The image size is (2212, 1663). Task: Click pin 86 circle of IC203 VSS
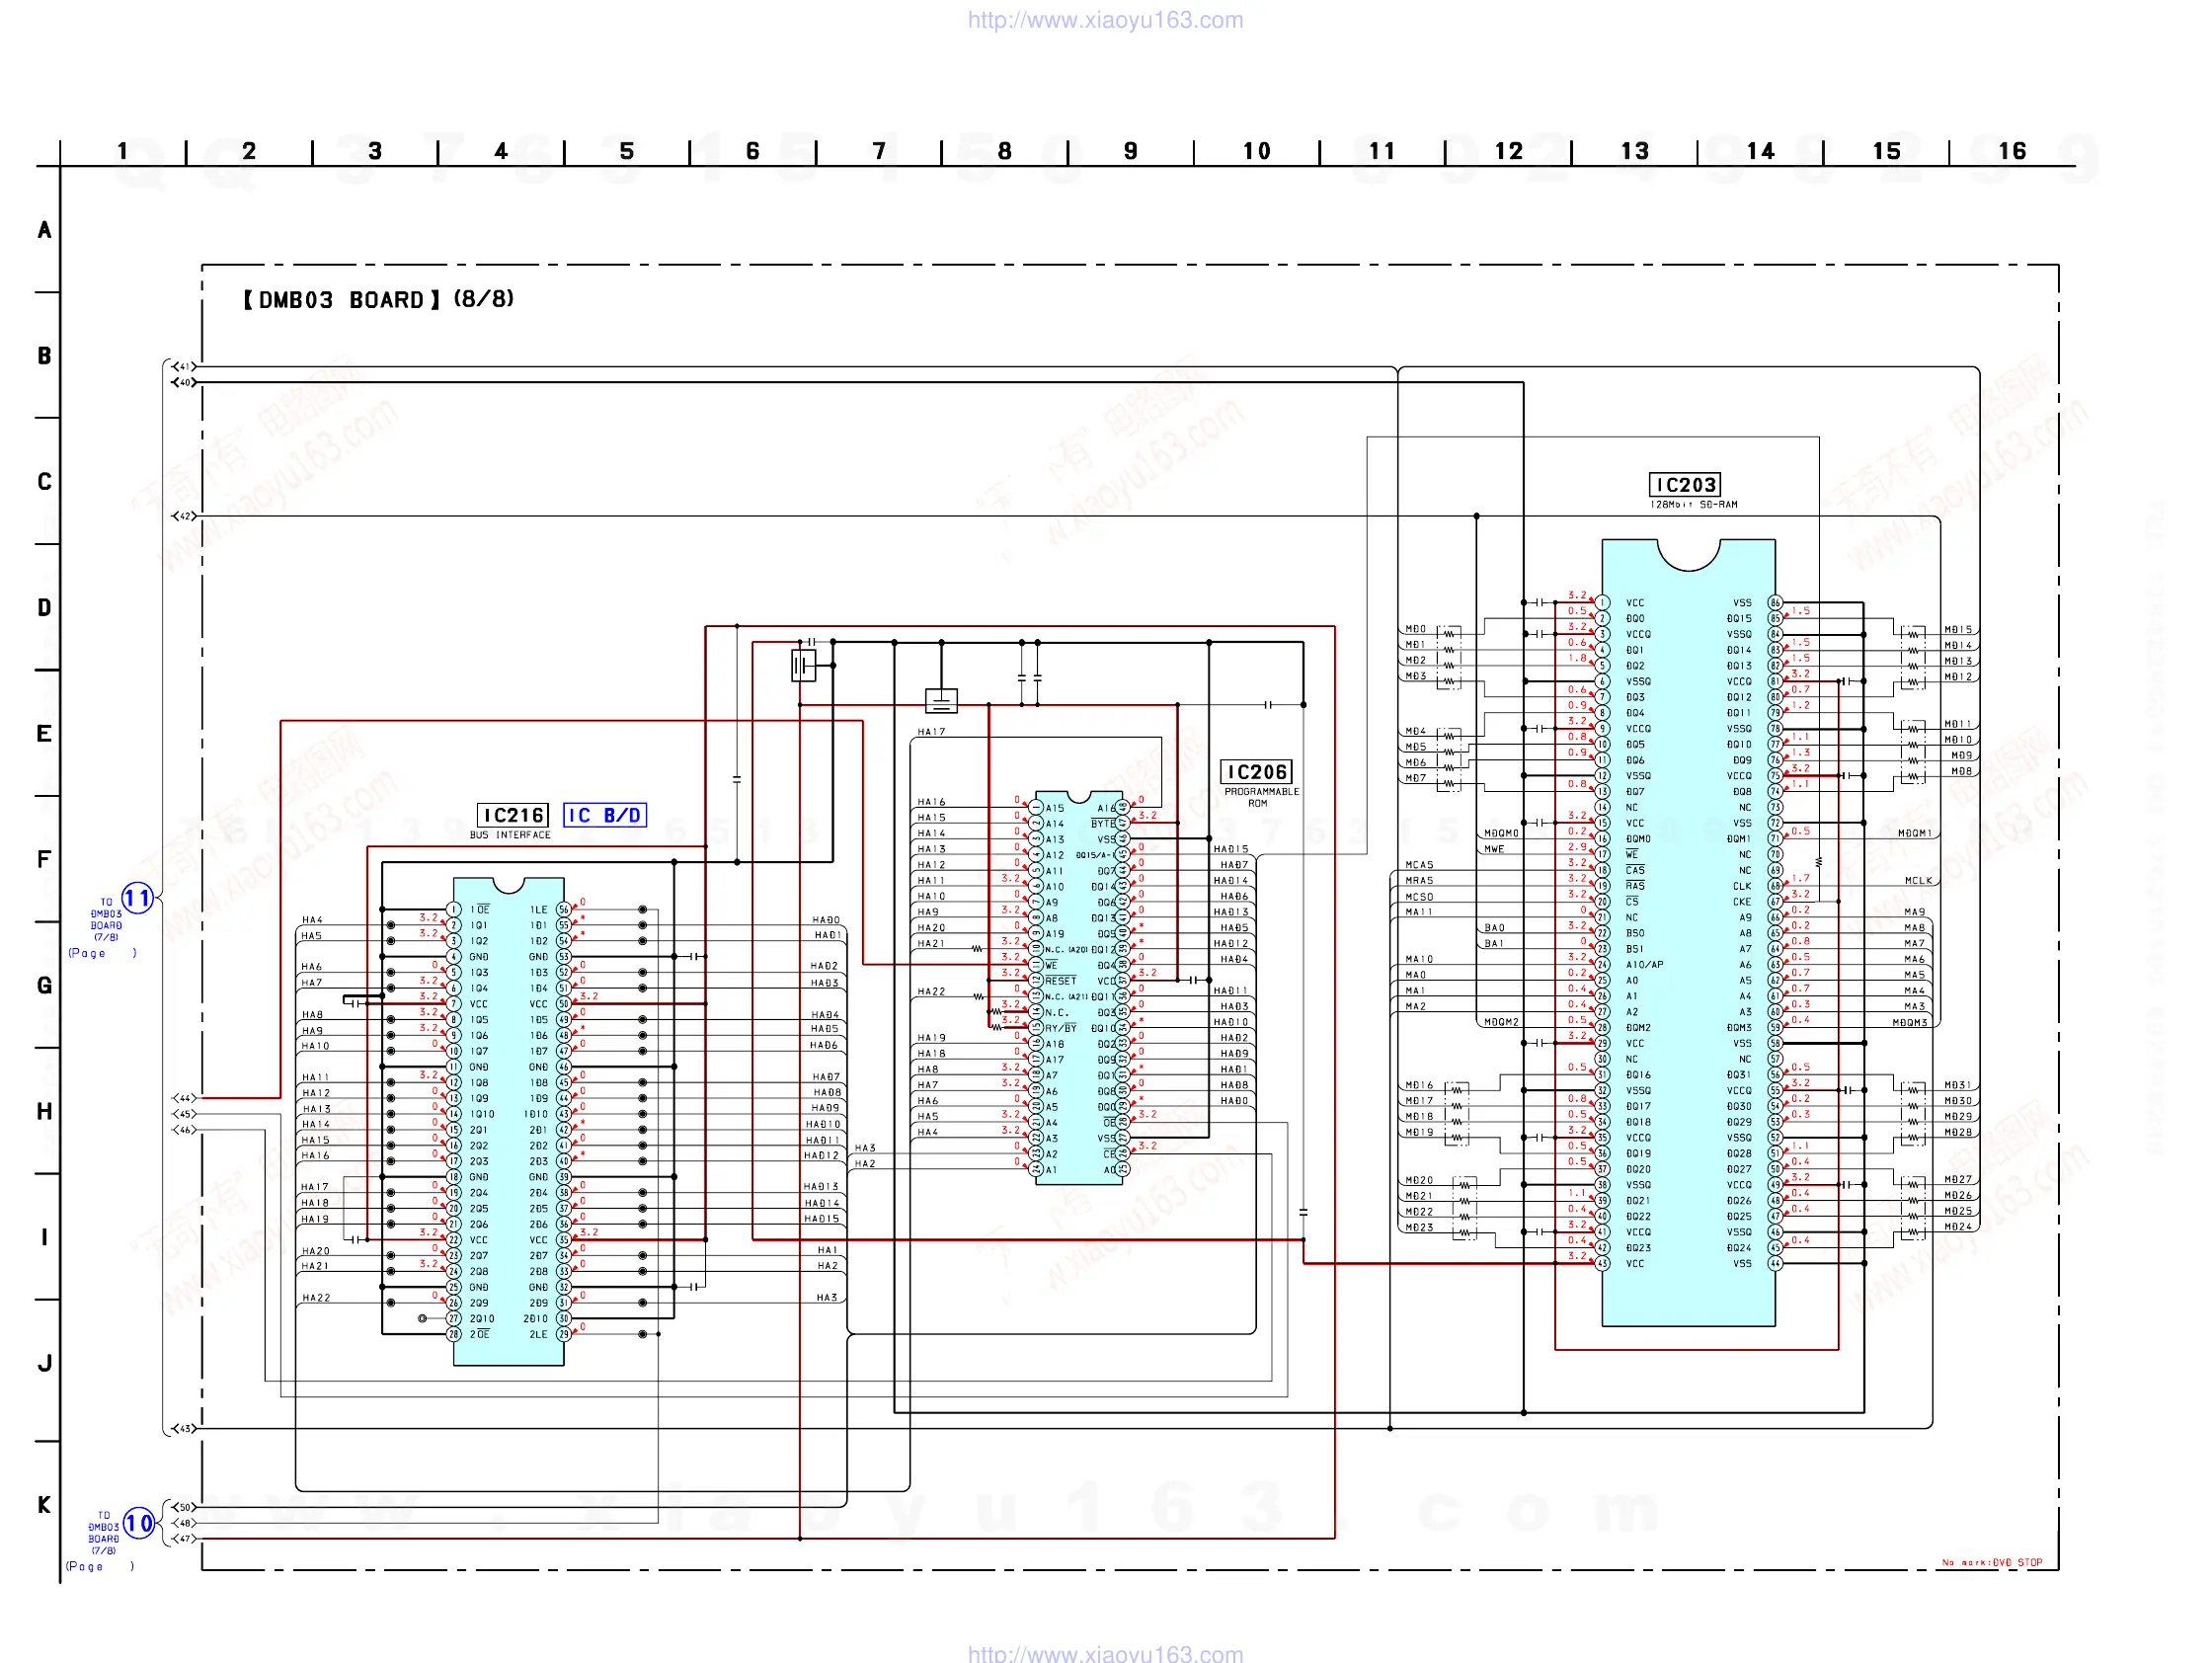(1775, 603)
